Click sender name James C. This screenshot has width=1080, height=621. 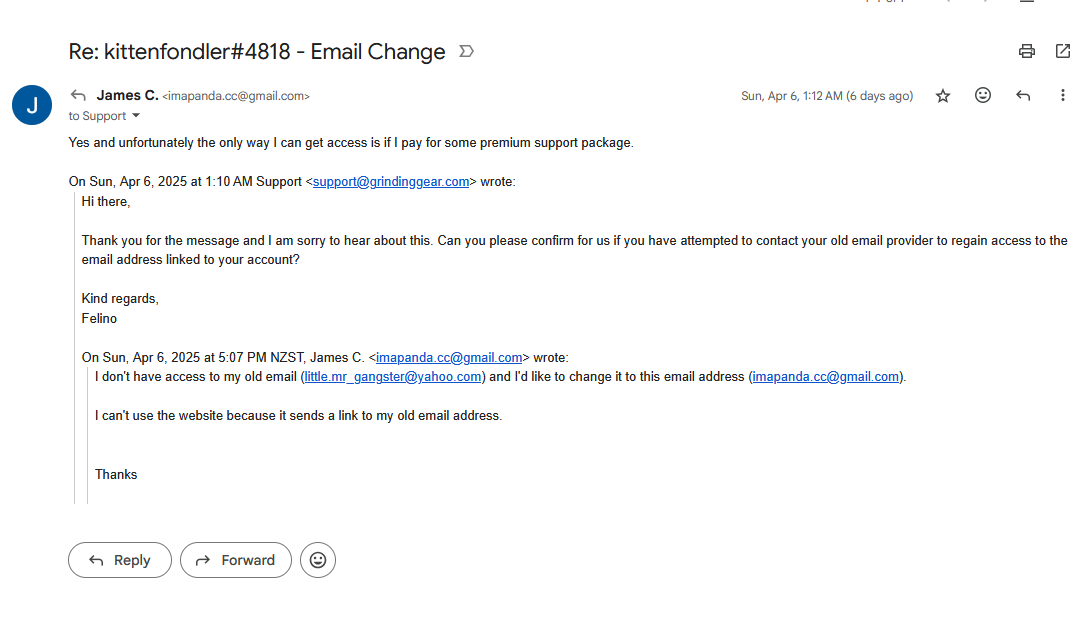pyautogui.click(x=127, y=96)
